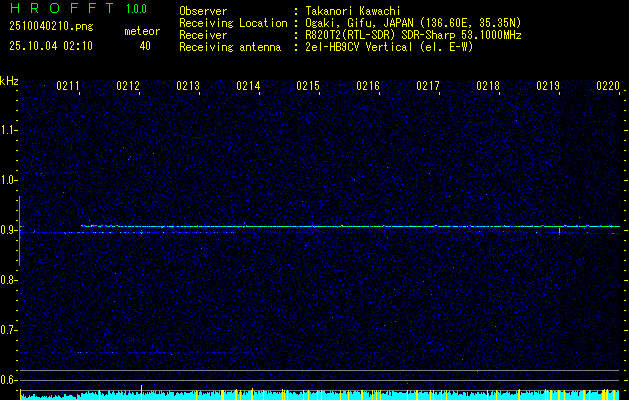Image resolution: width=629 pixels, height=400 pixels.
Task: Click the bright green carrier signal line
Action: 351,227
